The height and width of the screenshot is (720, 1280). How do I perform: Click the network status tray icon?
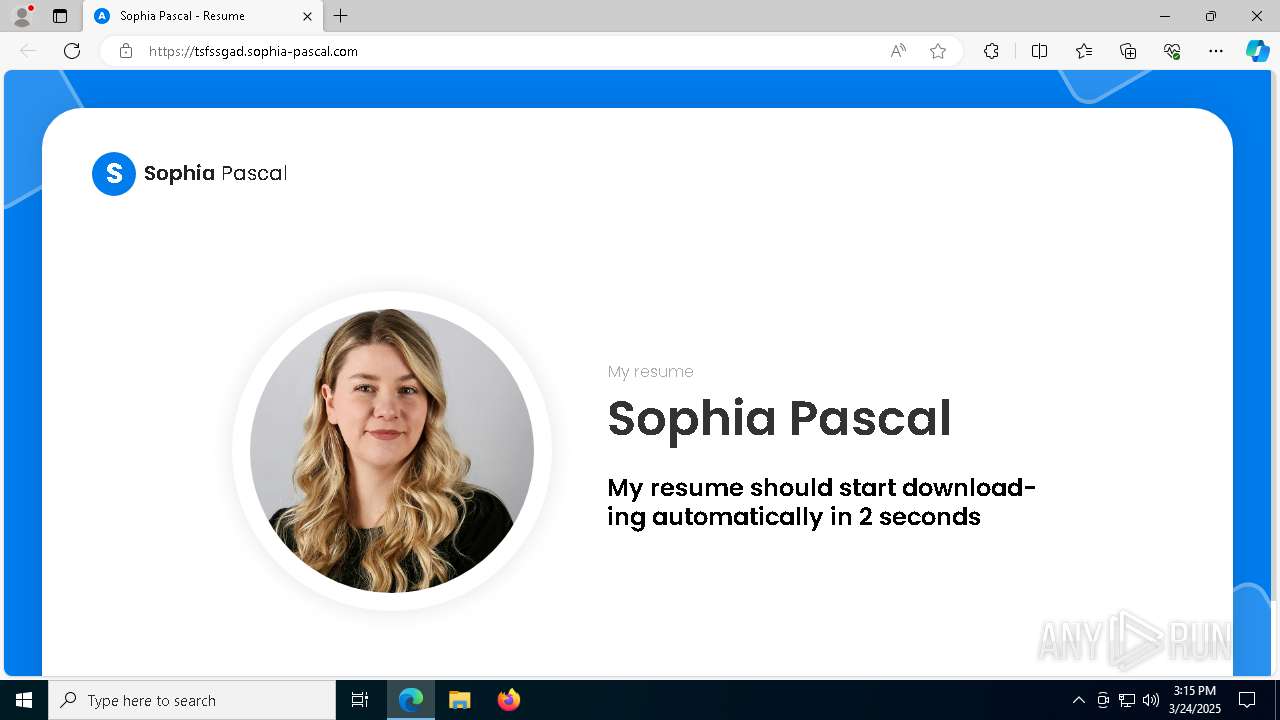1127,700
